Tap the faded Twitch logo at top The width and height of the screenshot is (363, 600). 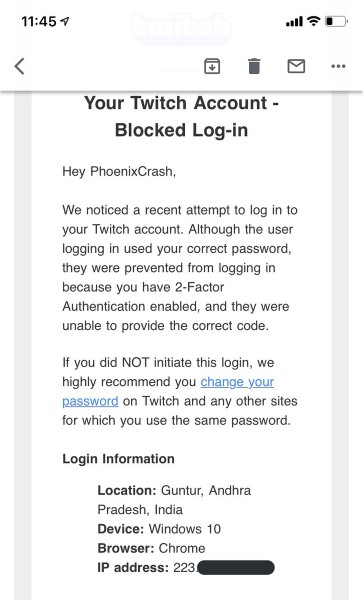pos(182,27)
